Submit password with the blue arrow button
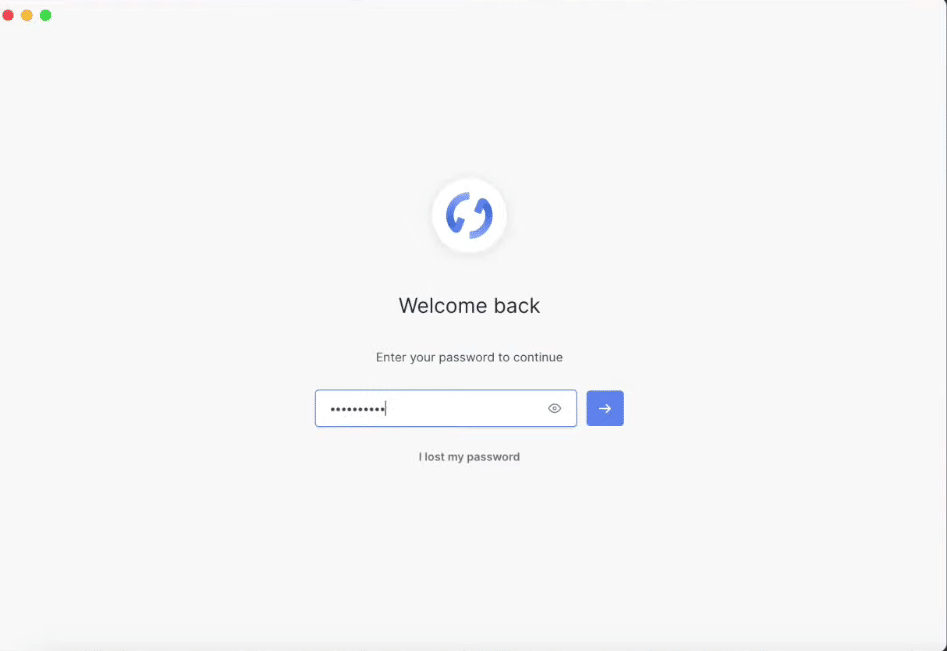The height and width of the screenshot is (651, 947). pos(605,408)
